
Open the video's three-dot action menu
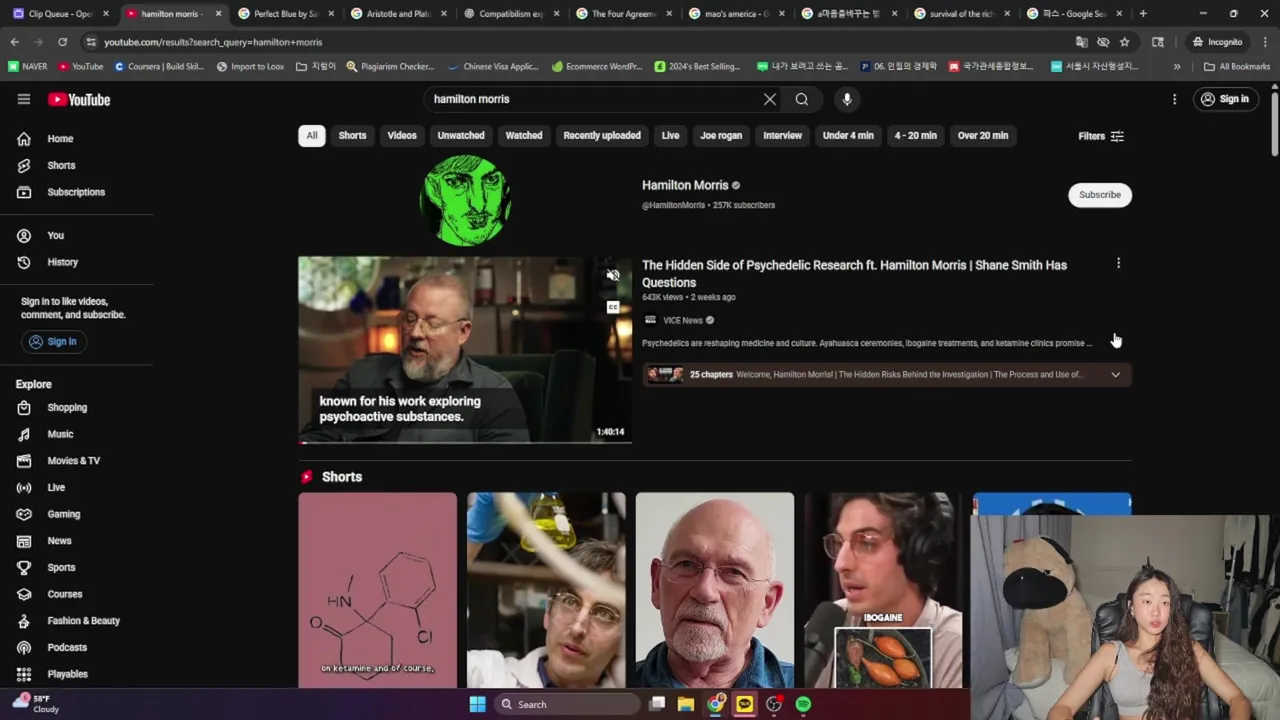[x=1118, y=263]
